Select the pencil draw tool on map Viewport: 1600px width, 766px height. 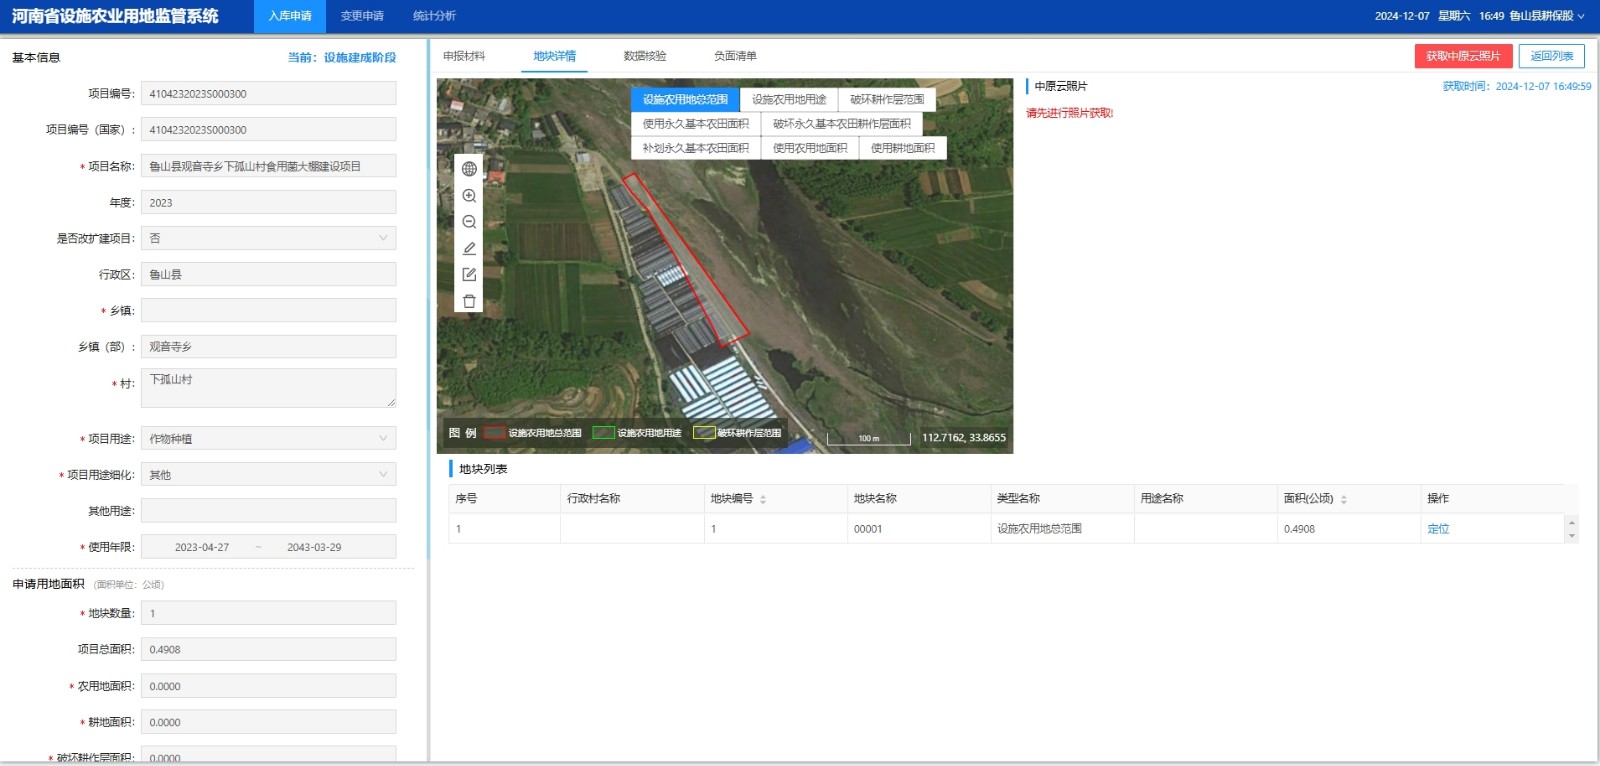click(x=469, y=248)
